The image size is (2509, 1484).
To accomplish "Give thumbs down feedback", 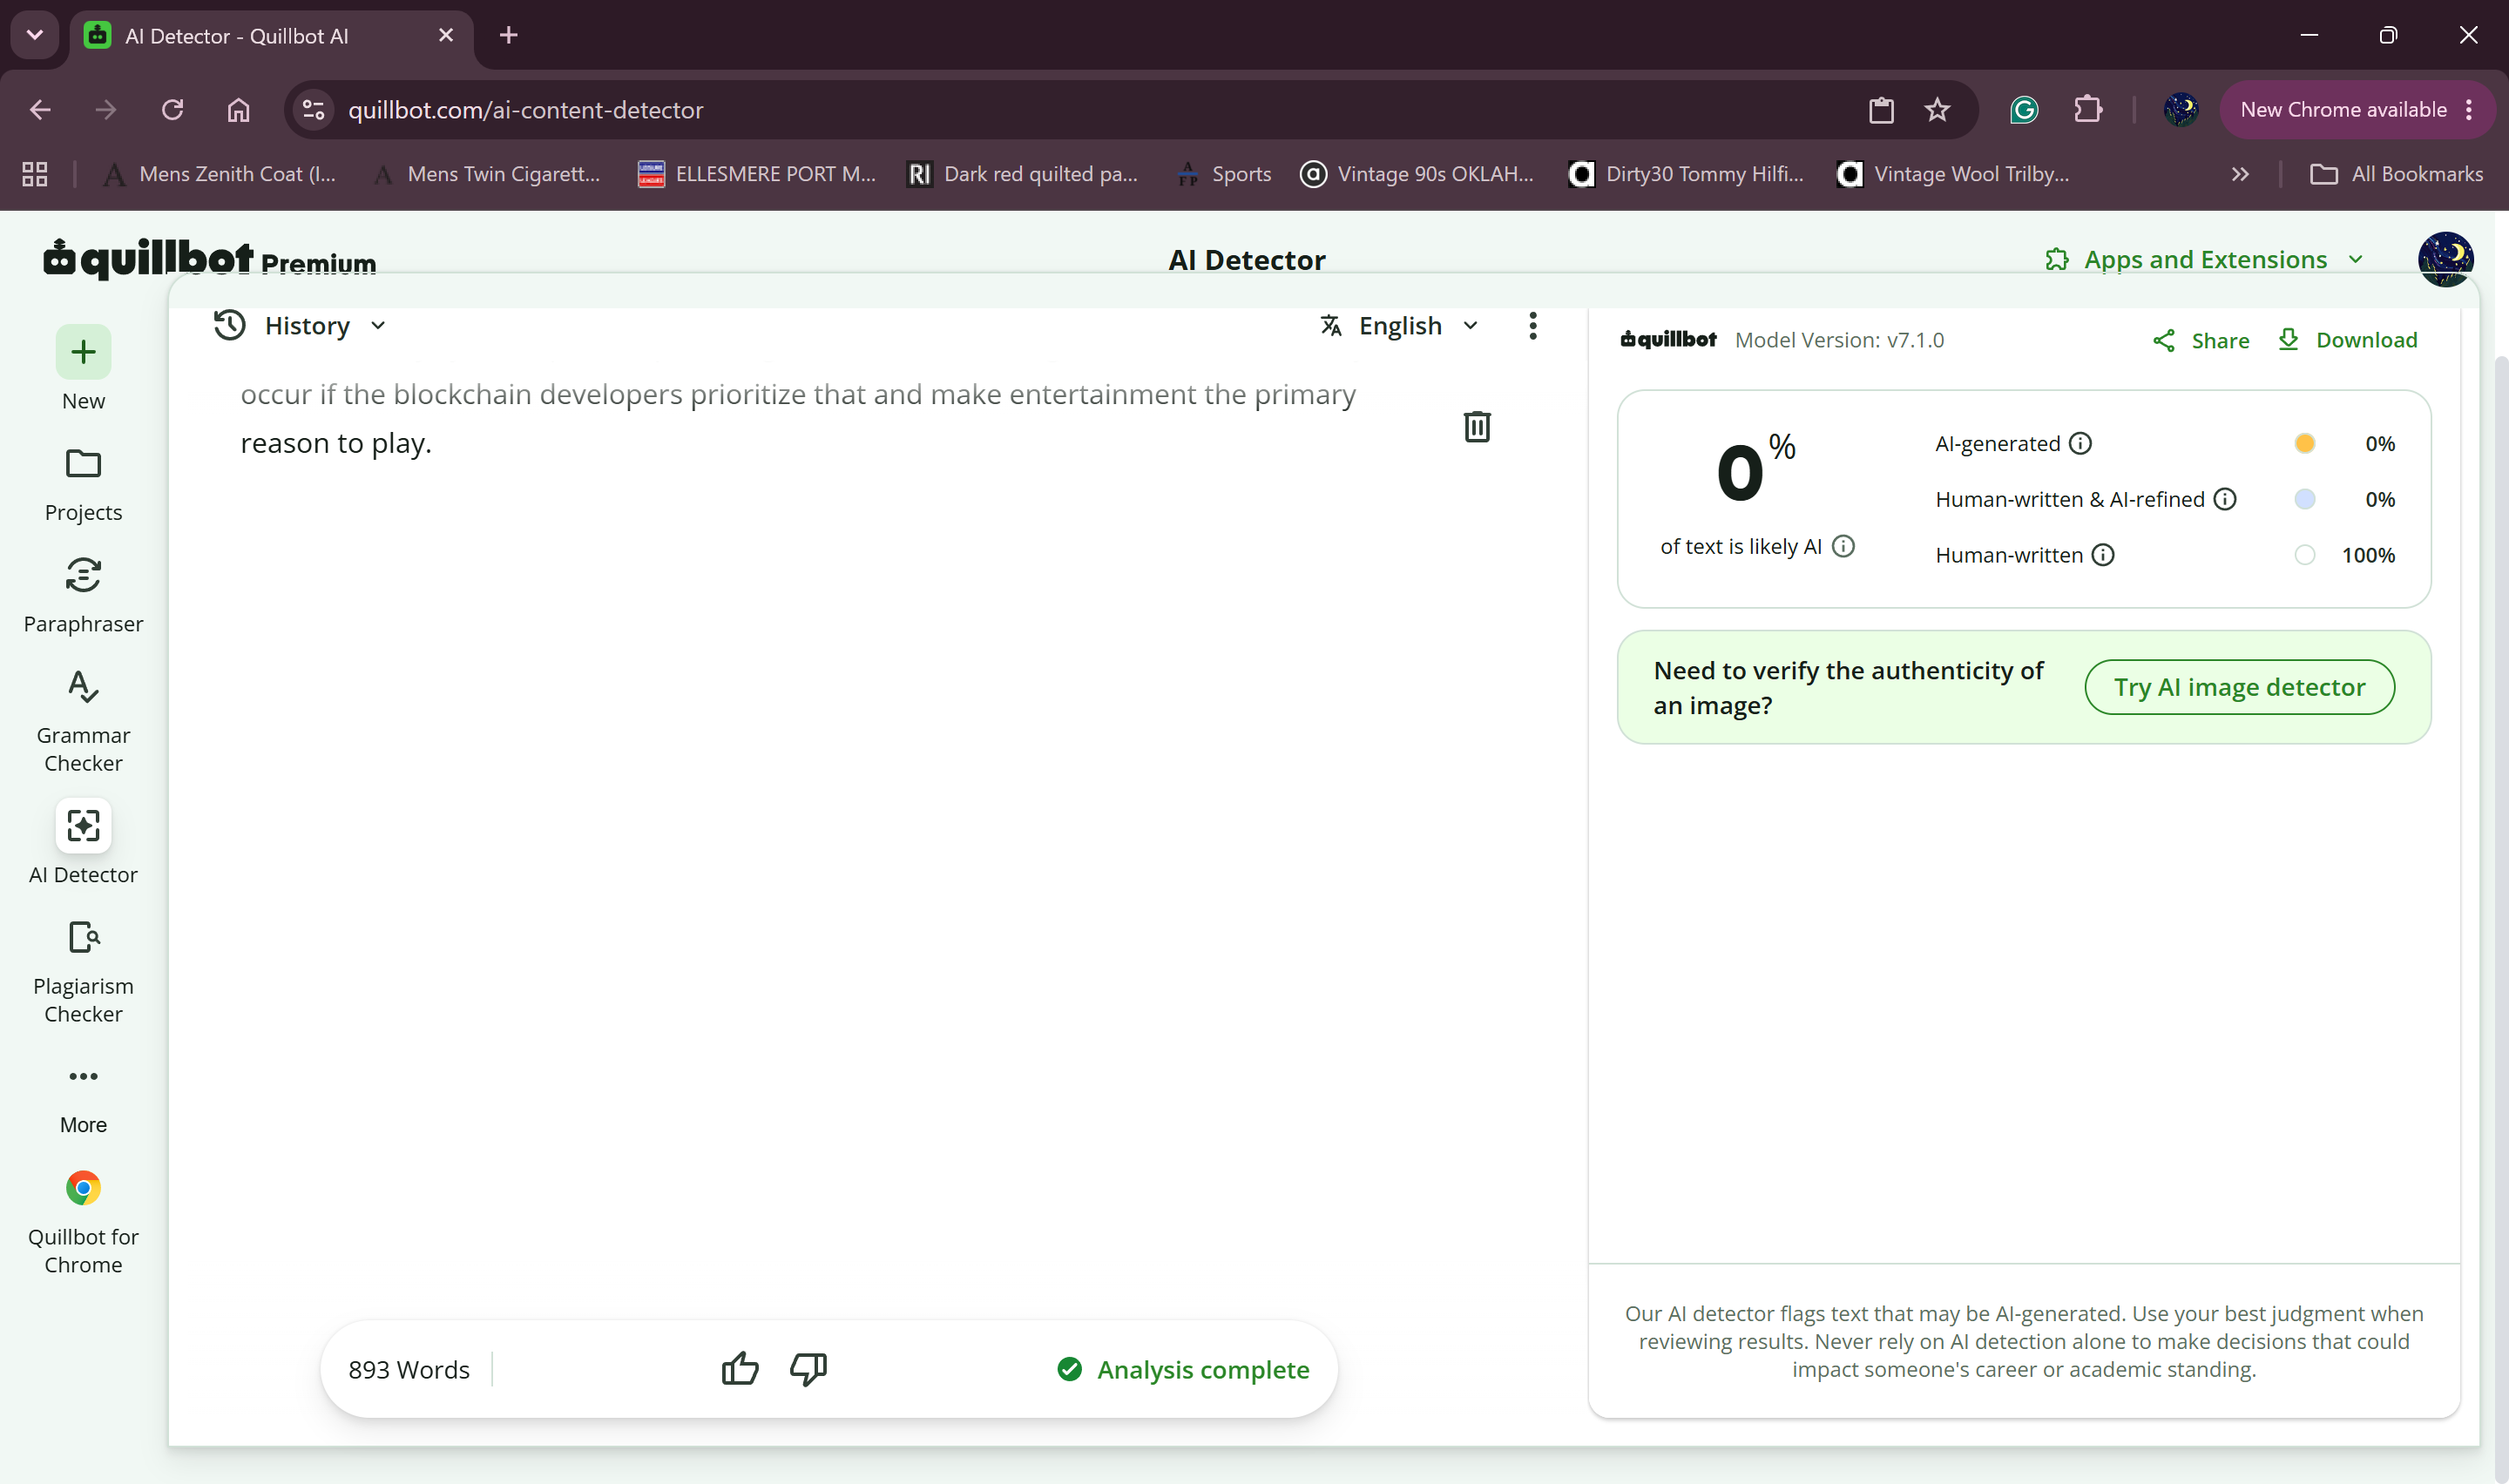I will [x=808, y=1368].
